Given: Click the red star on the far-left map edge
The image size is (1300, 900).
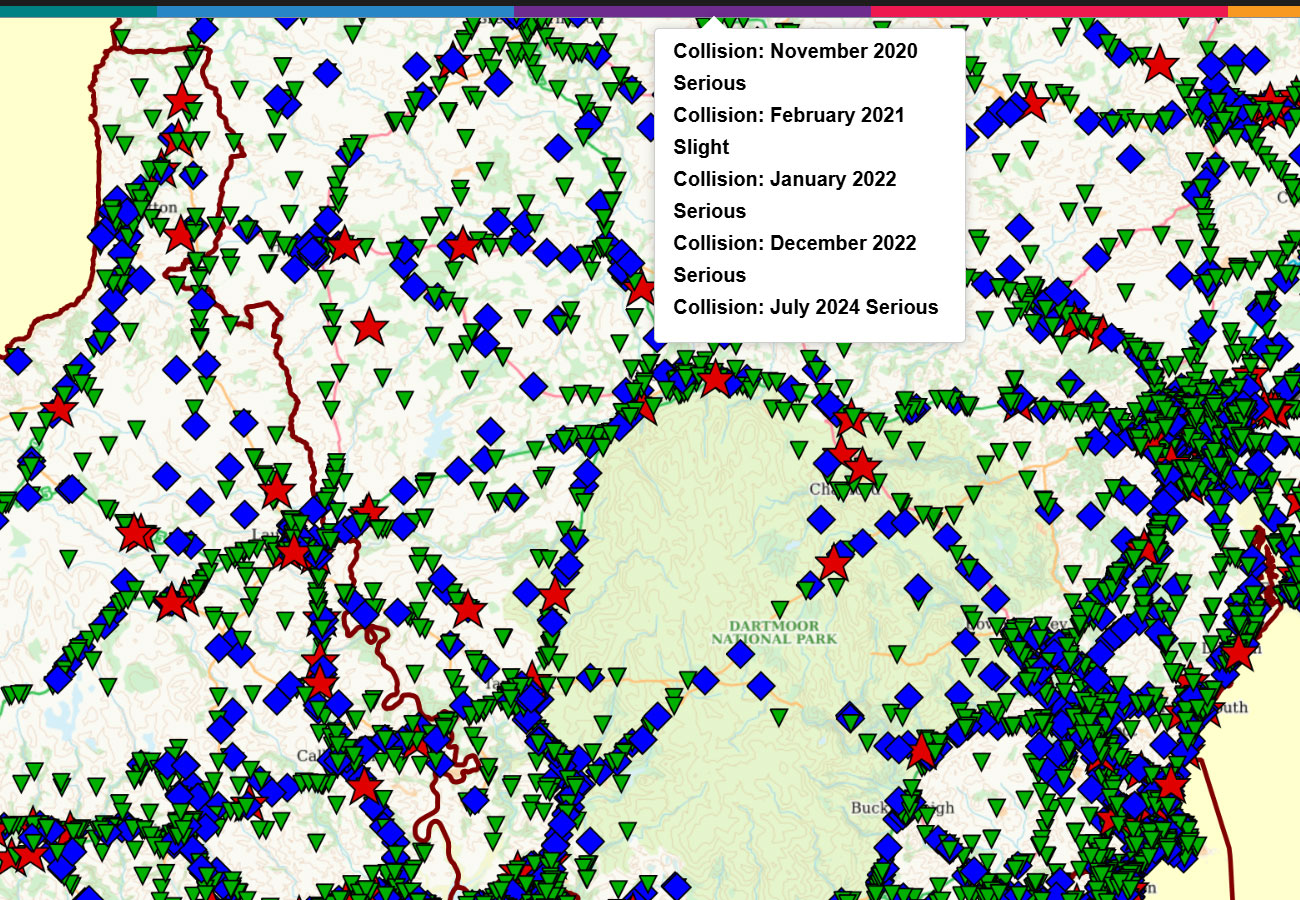Looking at the screenshot, I should pos(63,409).
